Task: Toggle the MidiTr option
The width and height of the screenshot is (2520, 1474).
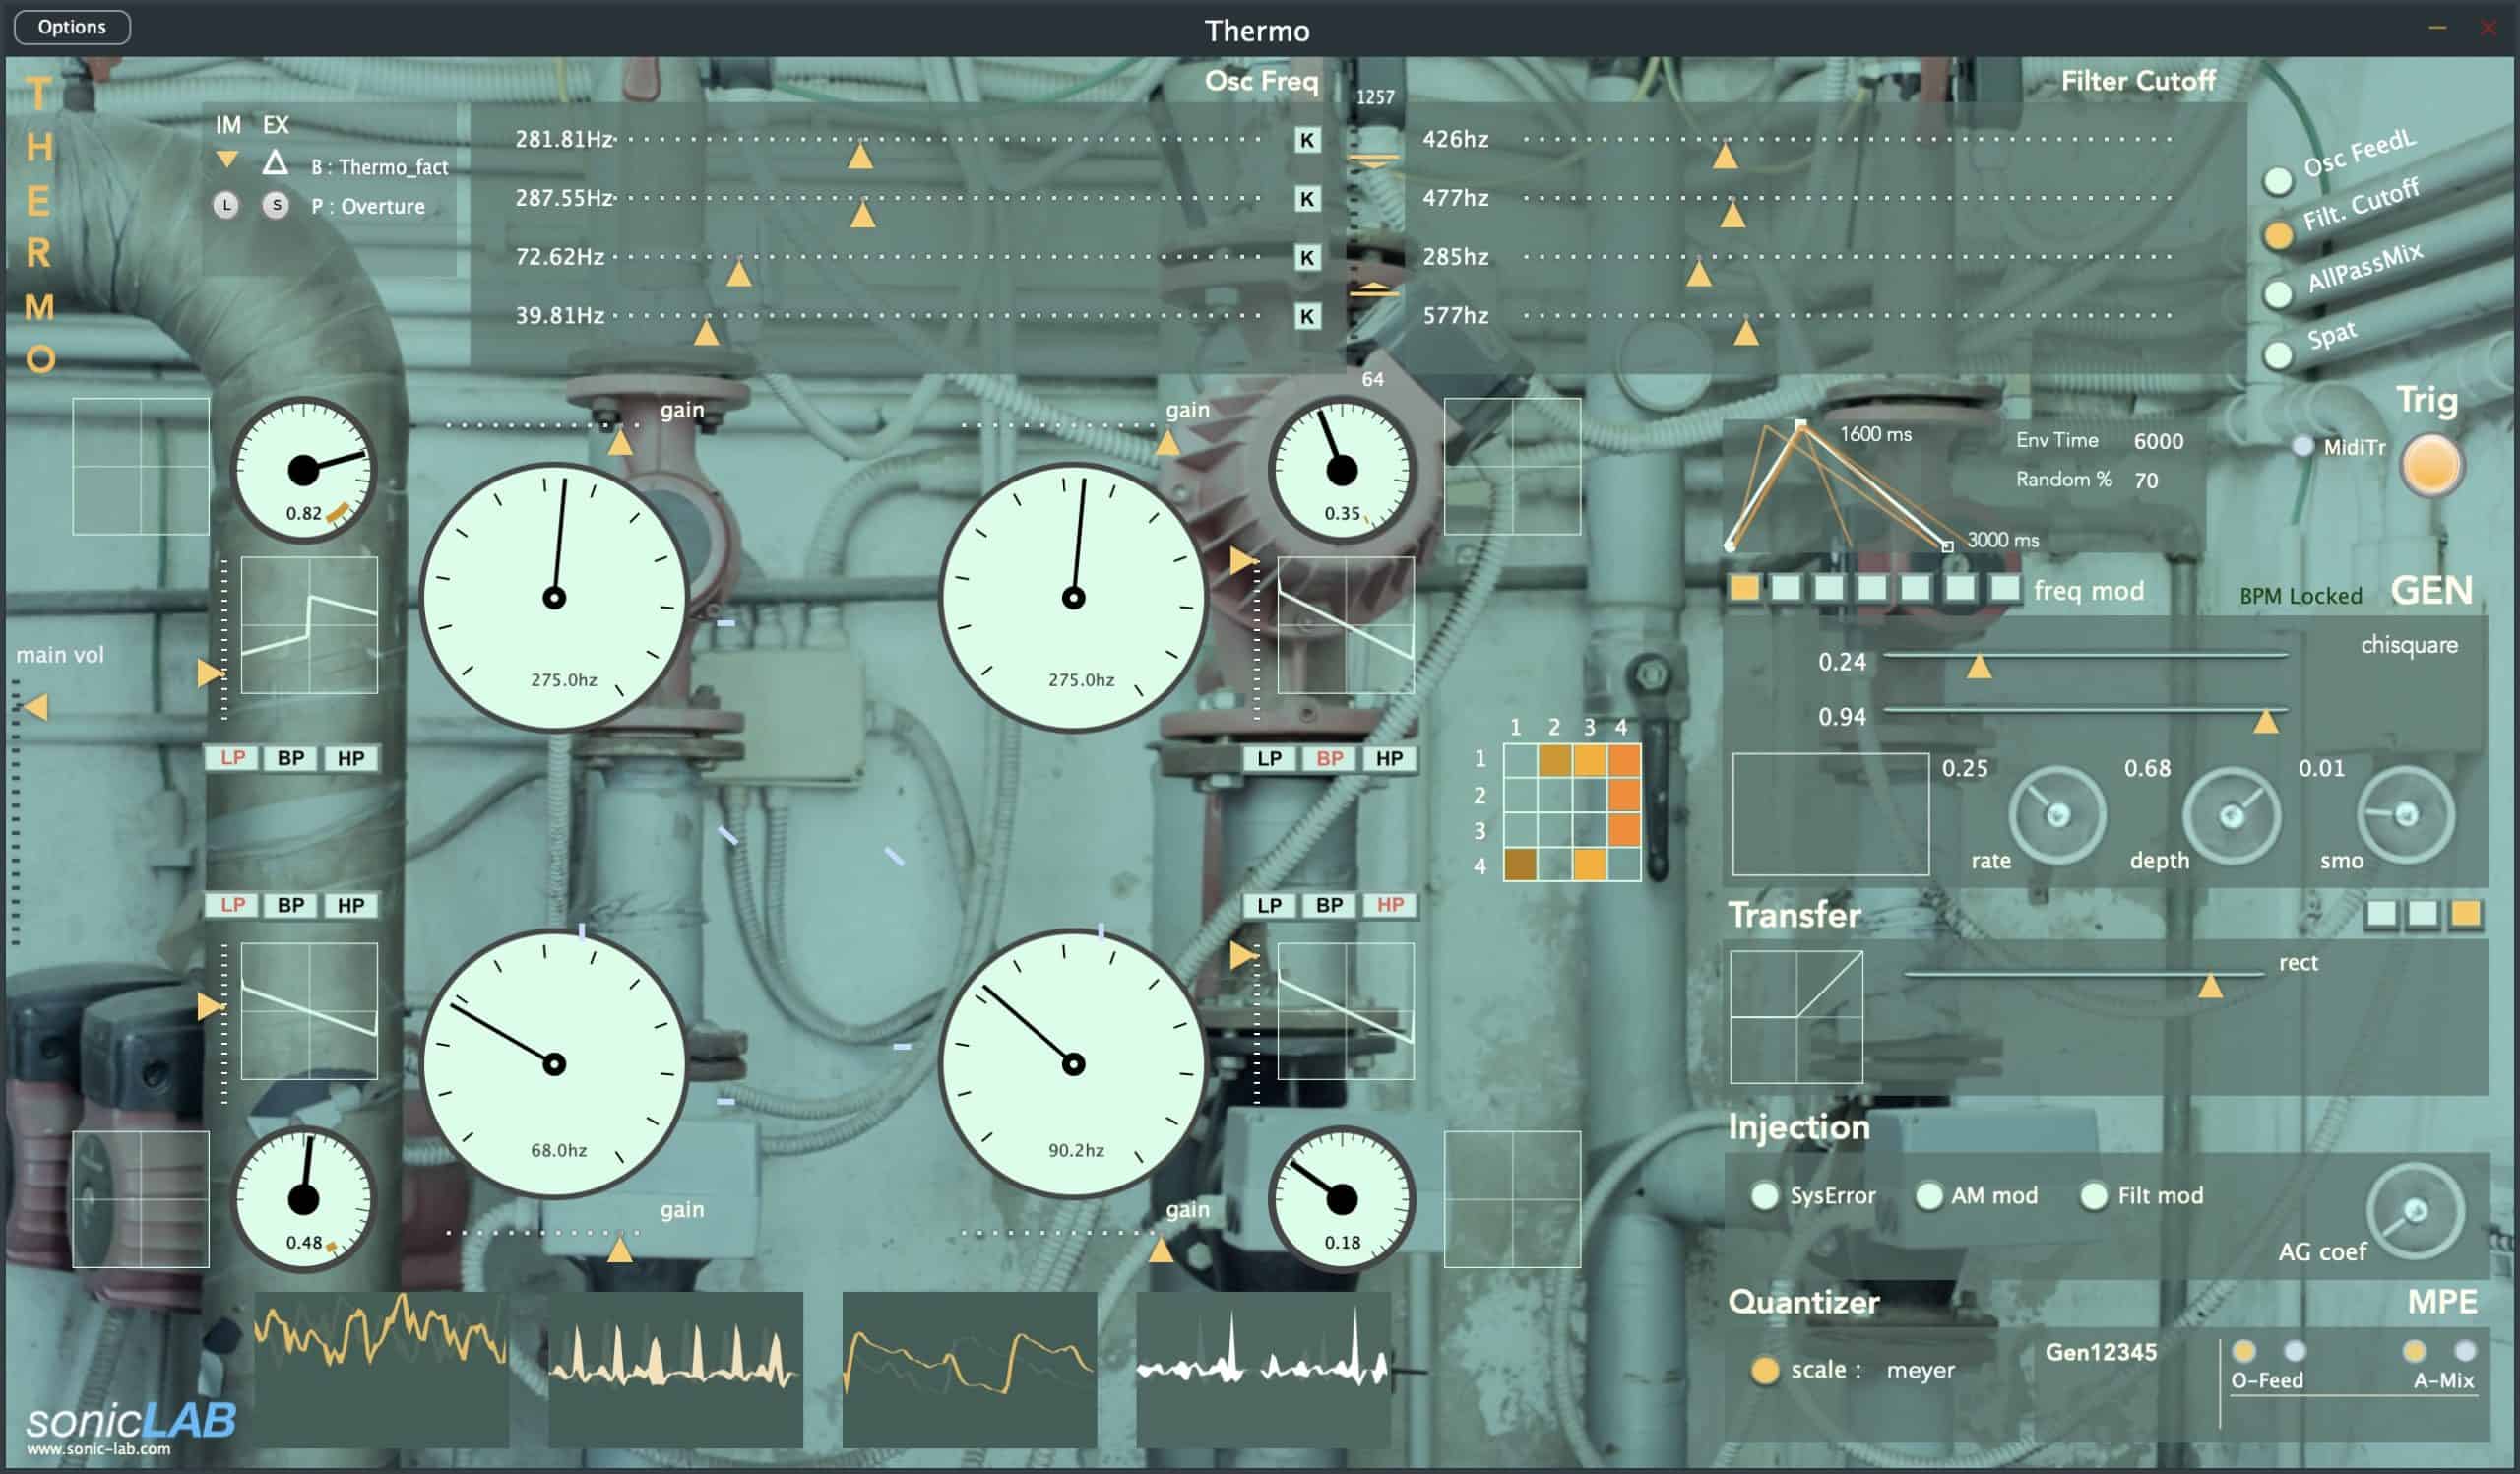Action: click(2302, 446)
